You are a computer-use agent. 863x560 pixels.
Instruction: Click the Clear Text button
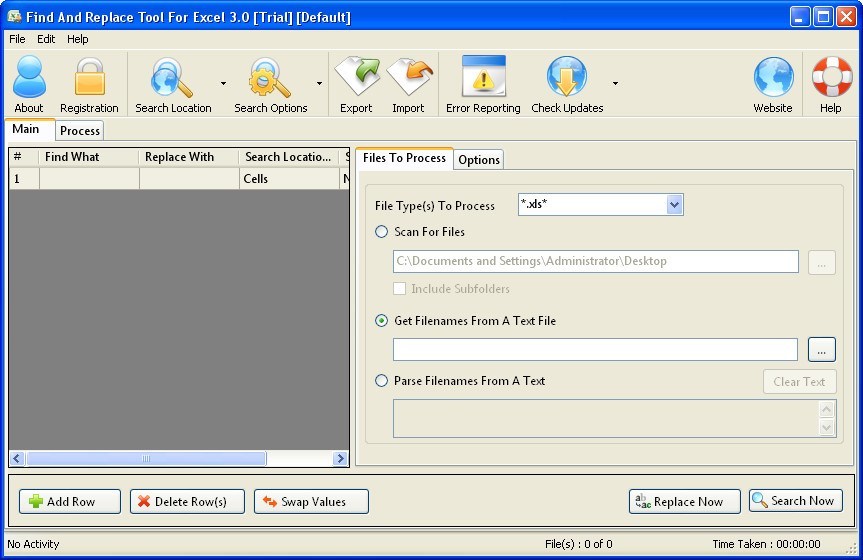(799, 382)
